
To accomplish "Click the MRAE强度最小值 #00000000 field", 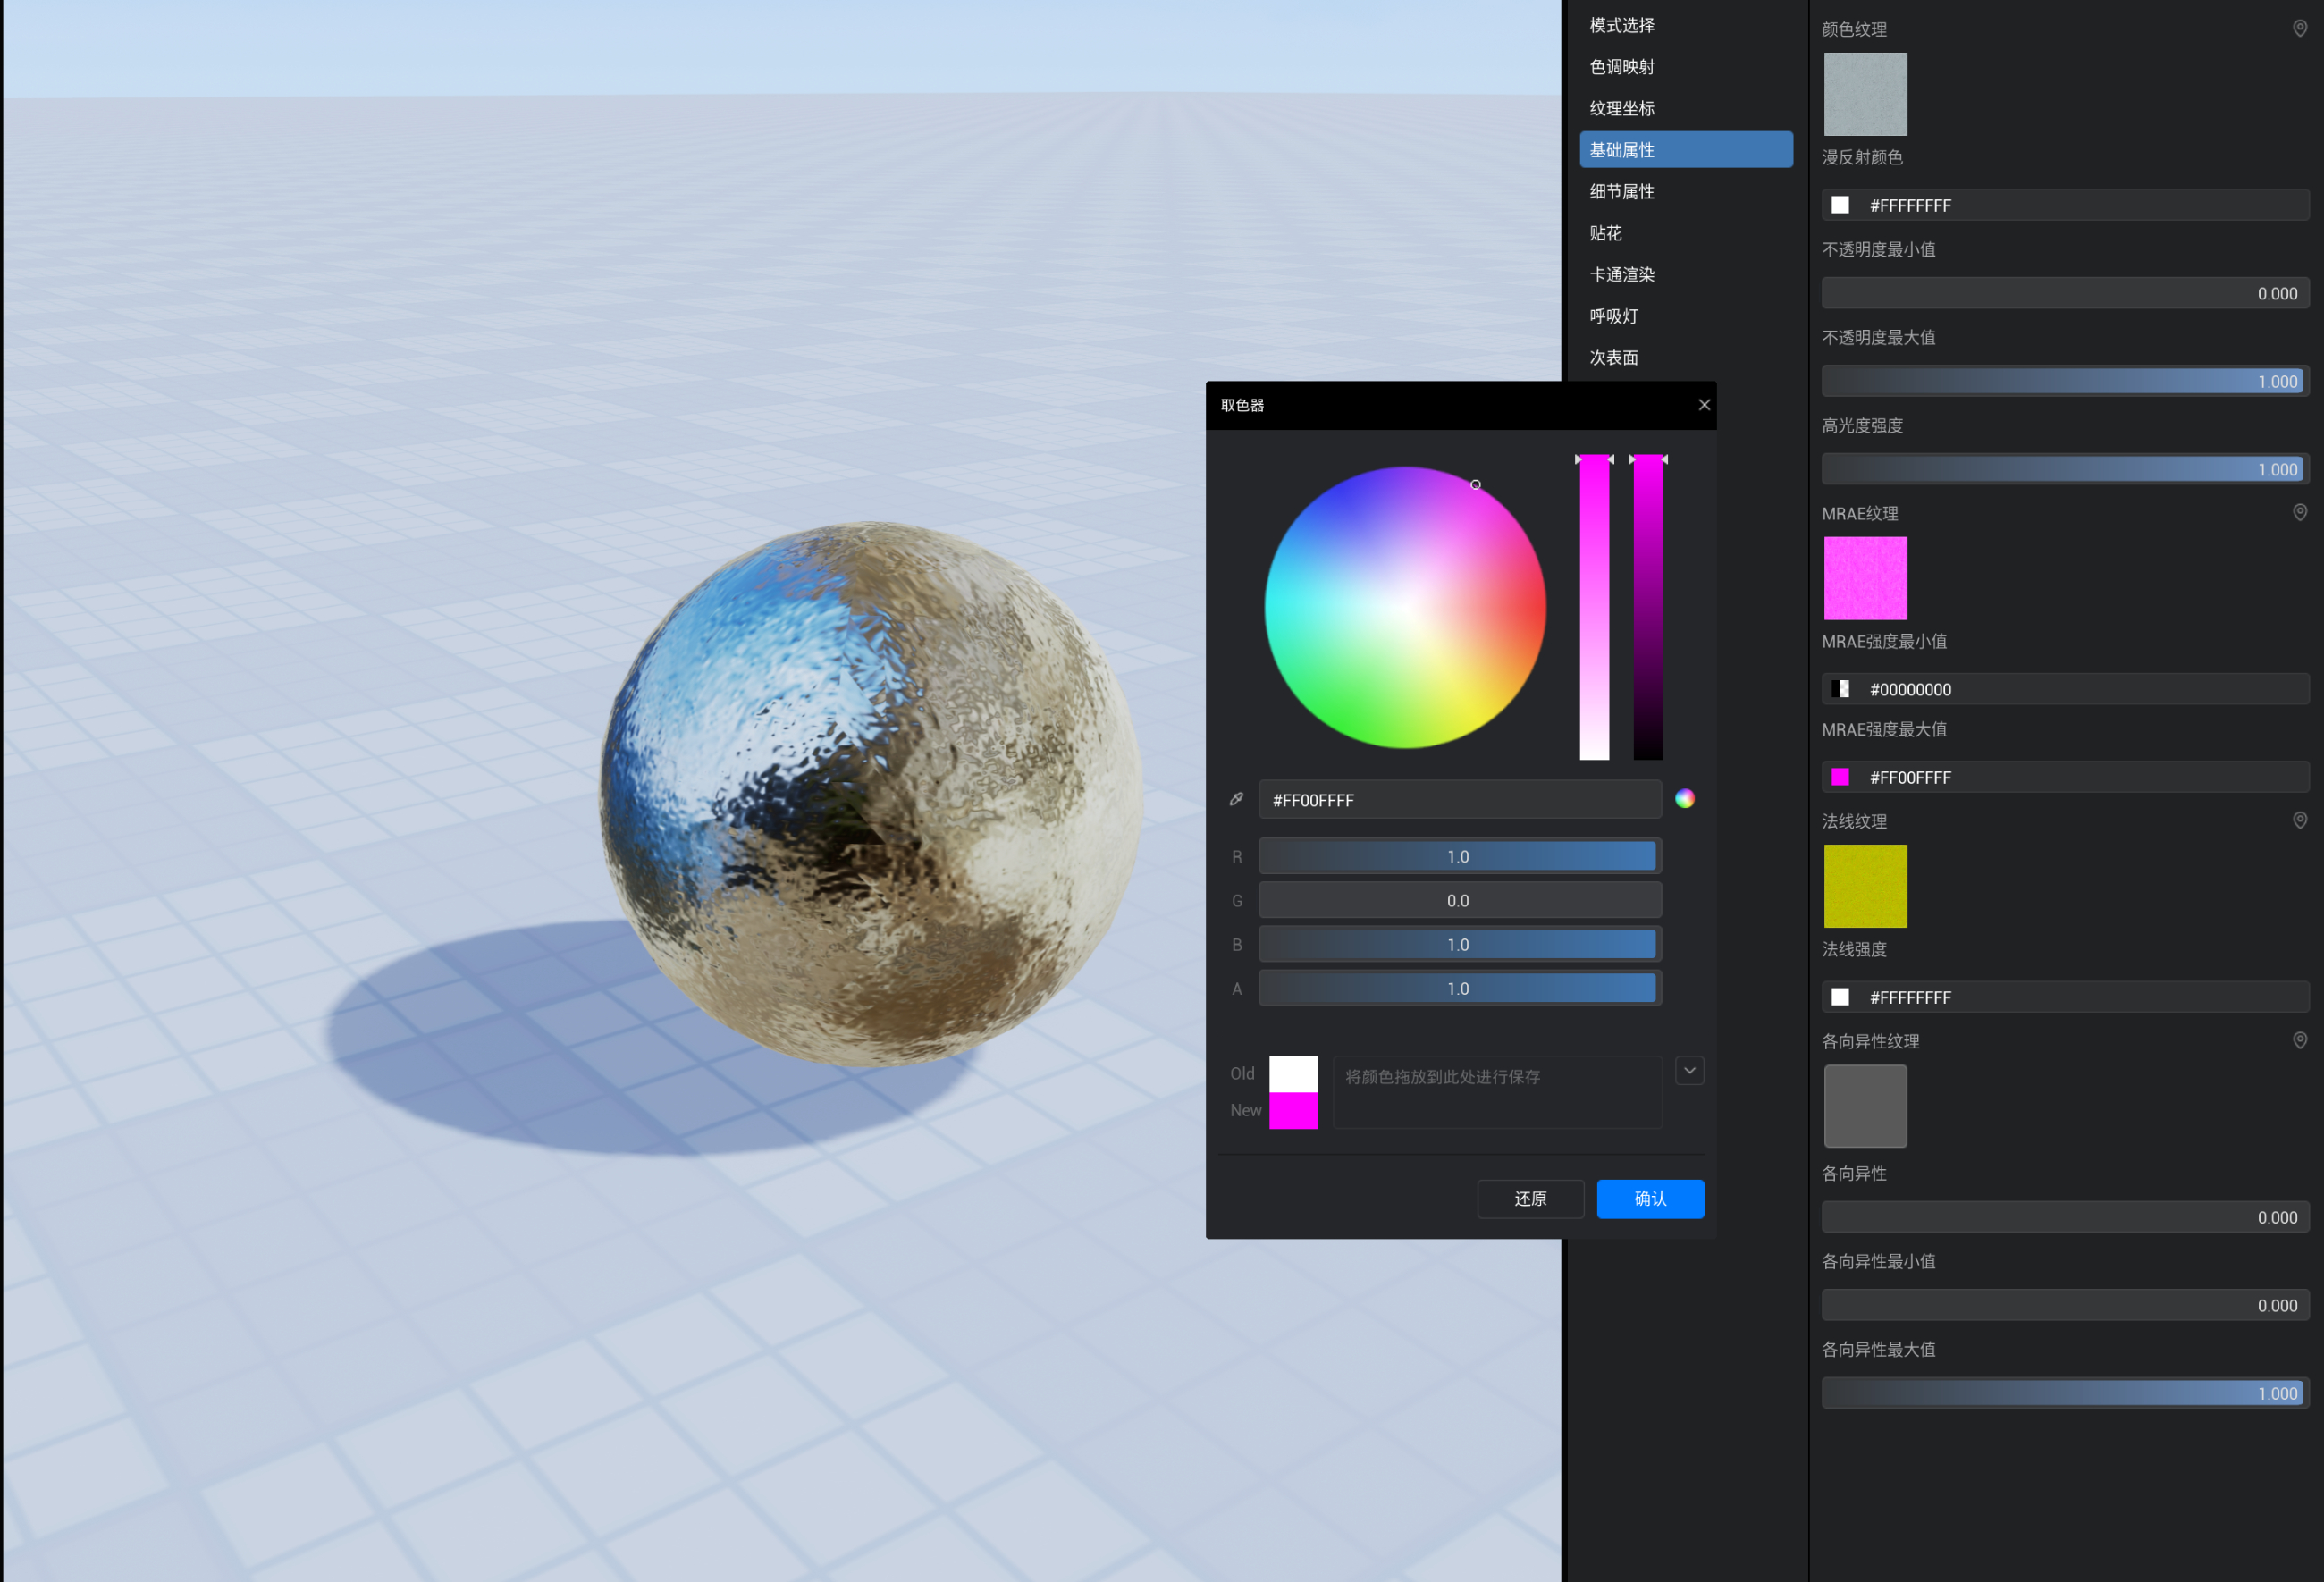I will click(2065, 689).
